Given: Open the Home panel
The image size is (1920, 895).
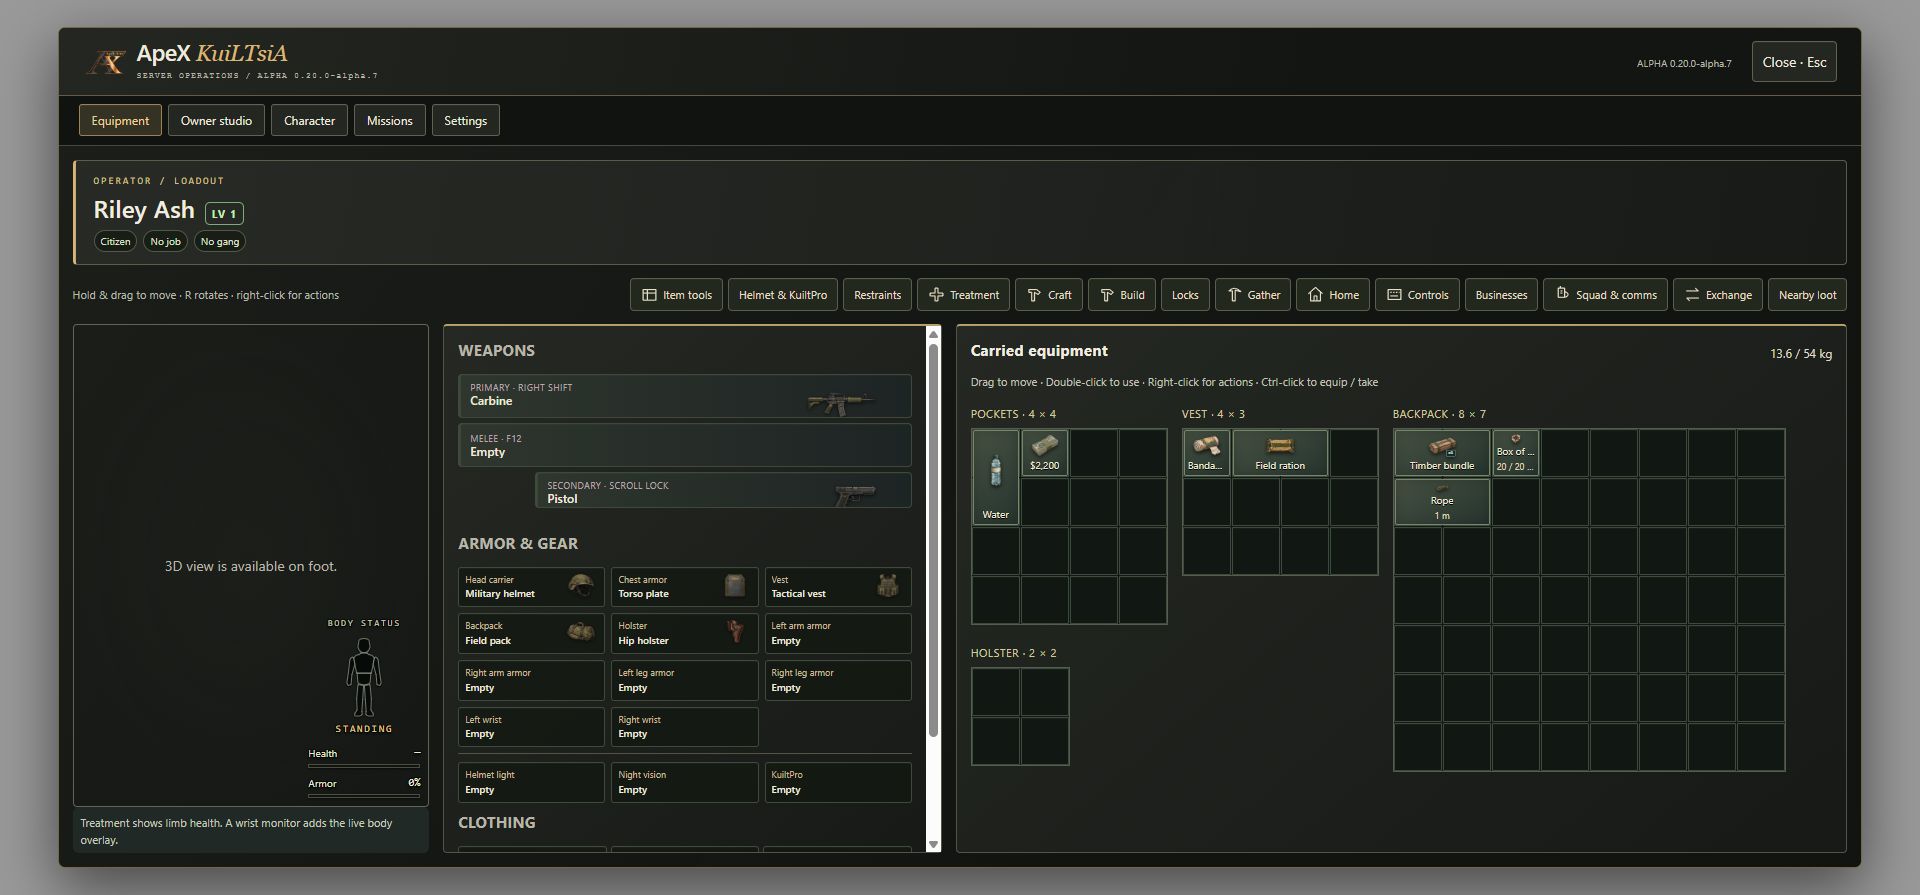Looking at the screenshot, I should 1333,295.
